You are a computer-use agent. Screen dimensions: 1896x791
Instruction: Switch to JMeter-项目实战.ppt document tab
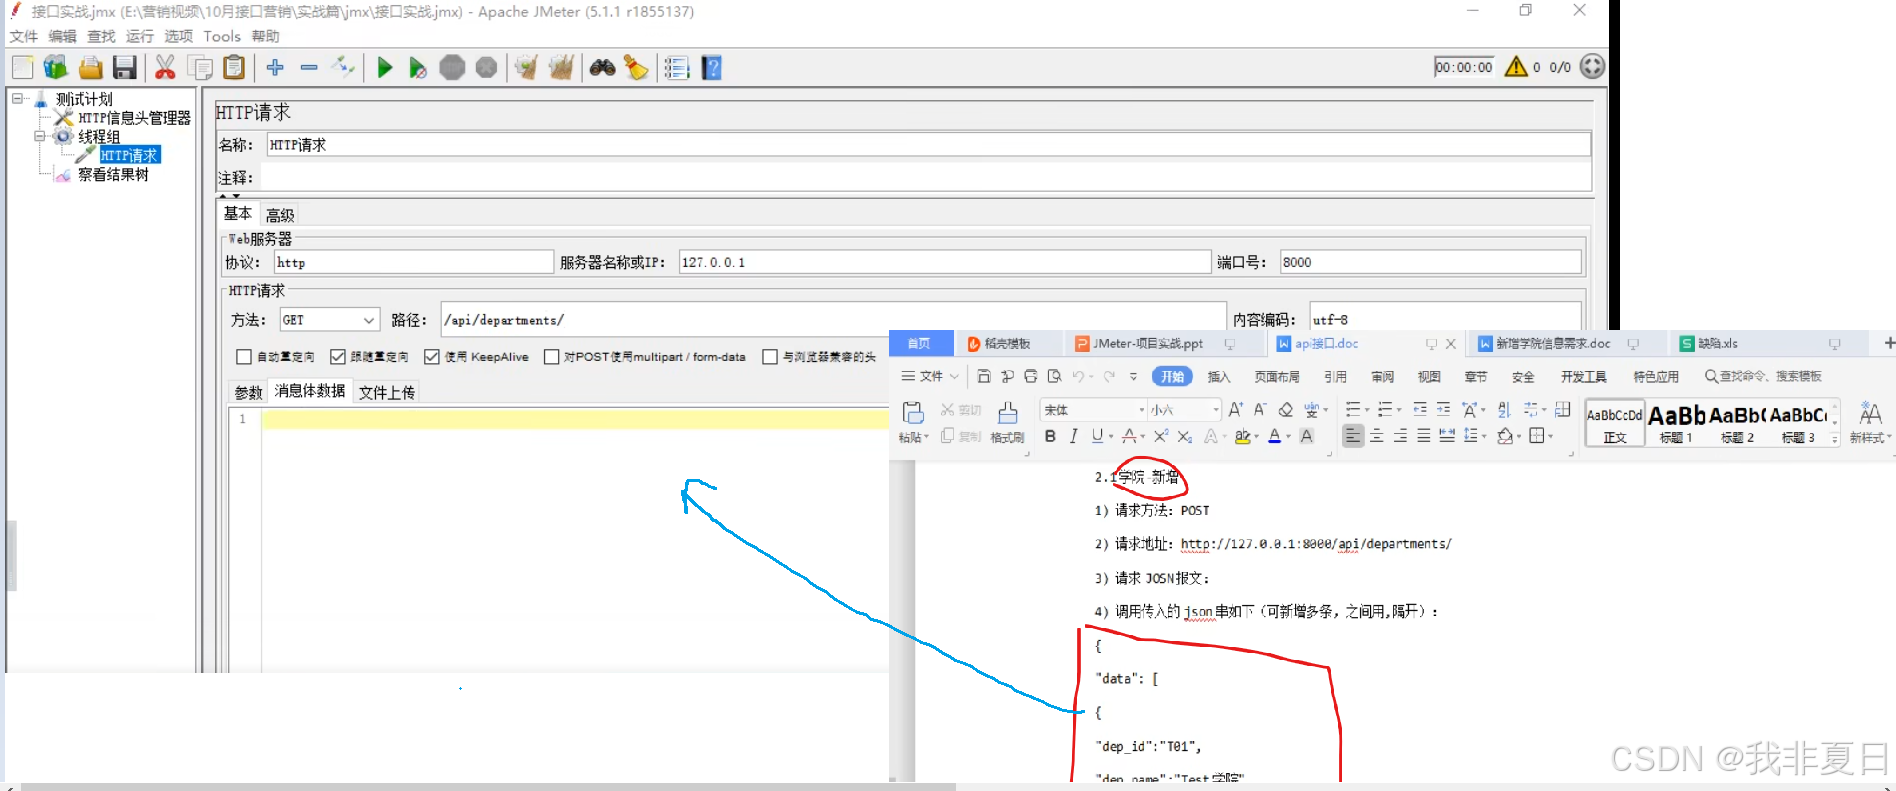(1148, 343)
